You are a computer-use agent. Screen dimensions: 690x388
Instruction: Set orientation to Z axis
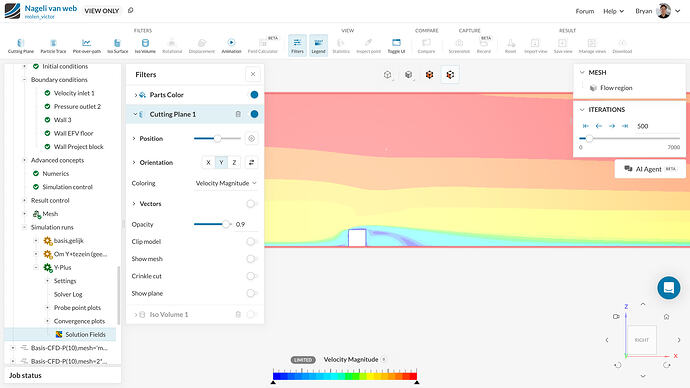point(234,162)
